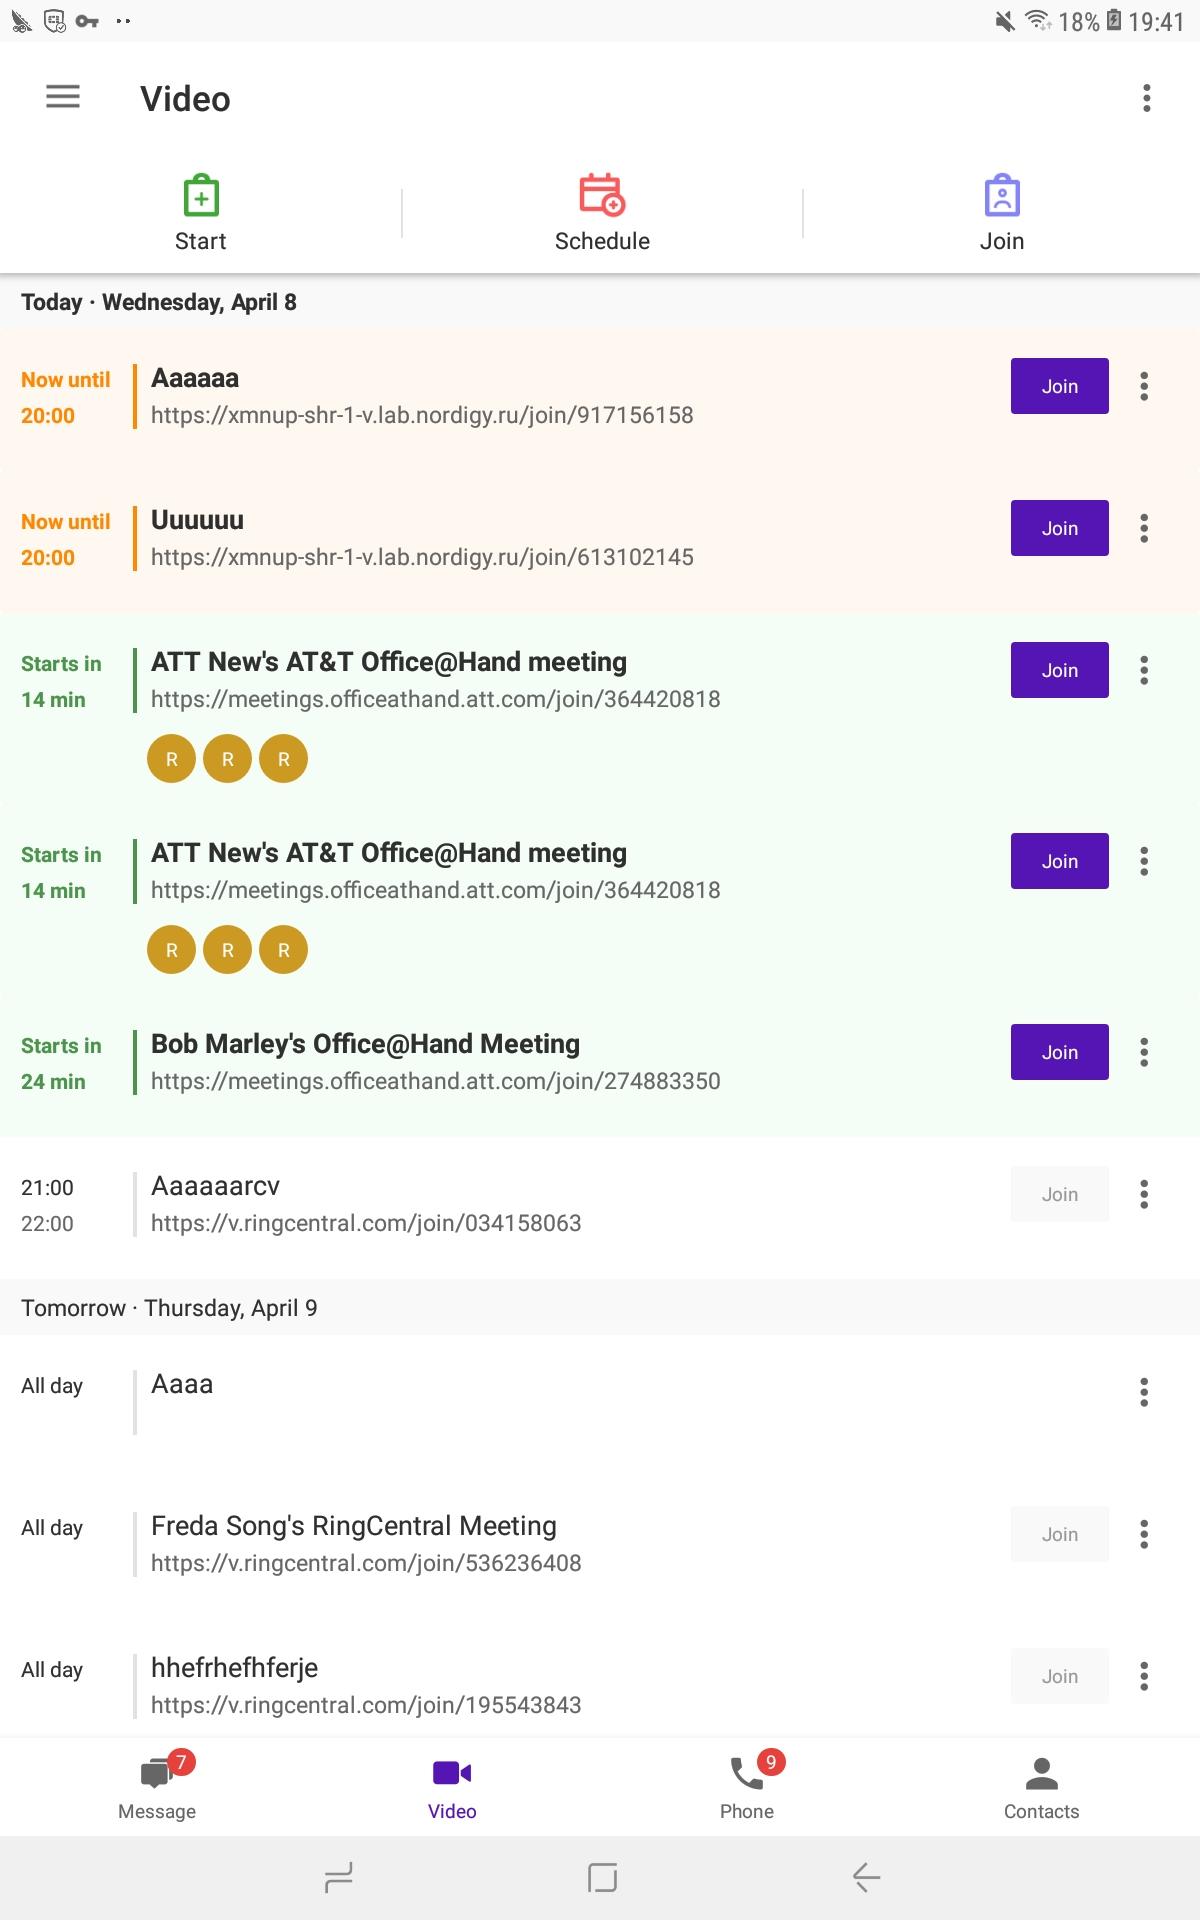
Task: Join the Aaaaaa meeting
Action: [x=1059, y=386]
